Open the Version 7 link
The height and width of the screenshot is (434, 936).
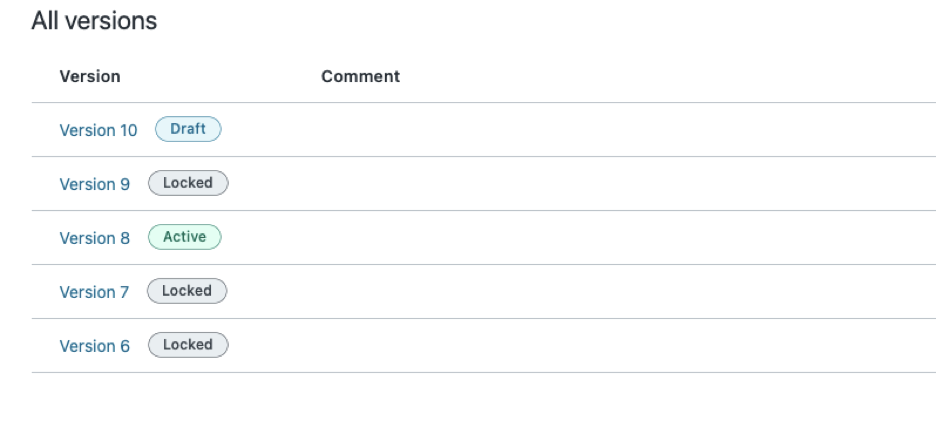click(94, 292)
